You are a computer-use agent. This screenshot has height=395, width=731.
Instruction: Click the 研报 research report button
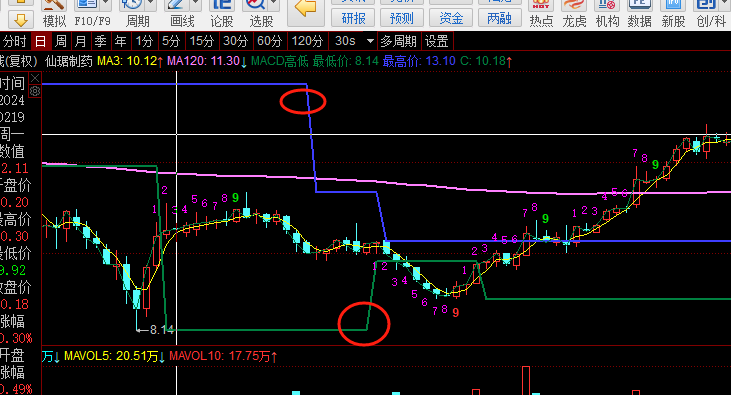coord(353,19)
